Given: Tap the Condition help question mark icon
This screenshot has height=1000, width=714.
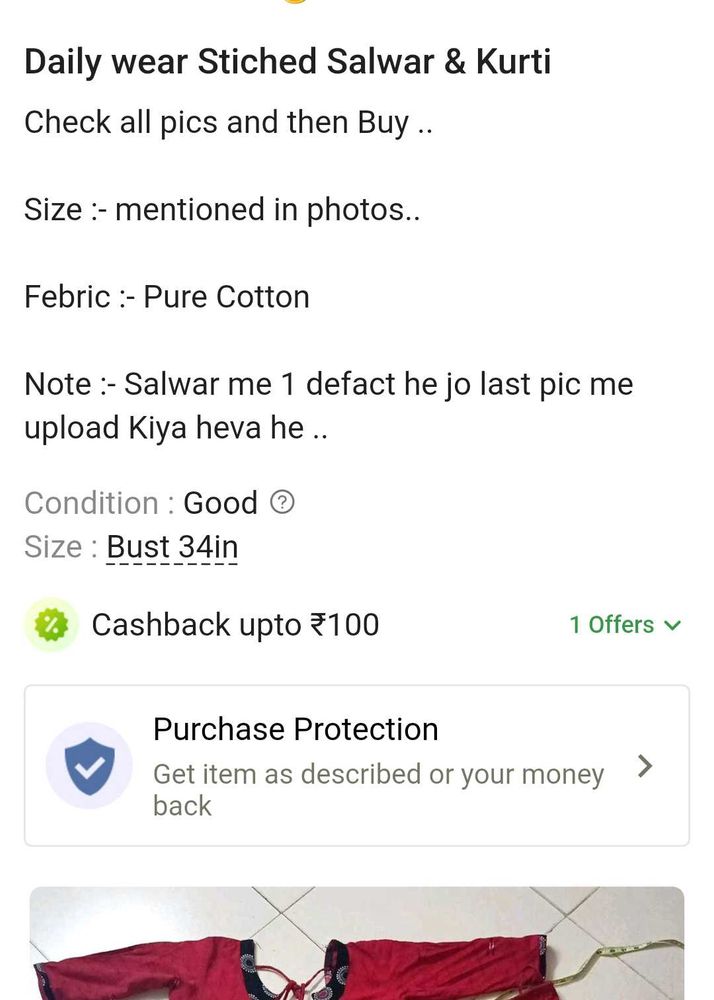Looking at the screenshot, I should (x=283, y=503).
